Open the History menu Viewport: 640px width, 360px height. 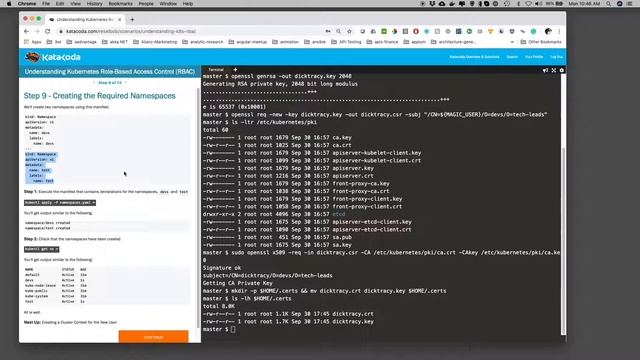[94, 4]
